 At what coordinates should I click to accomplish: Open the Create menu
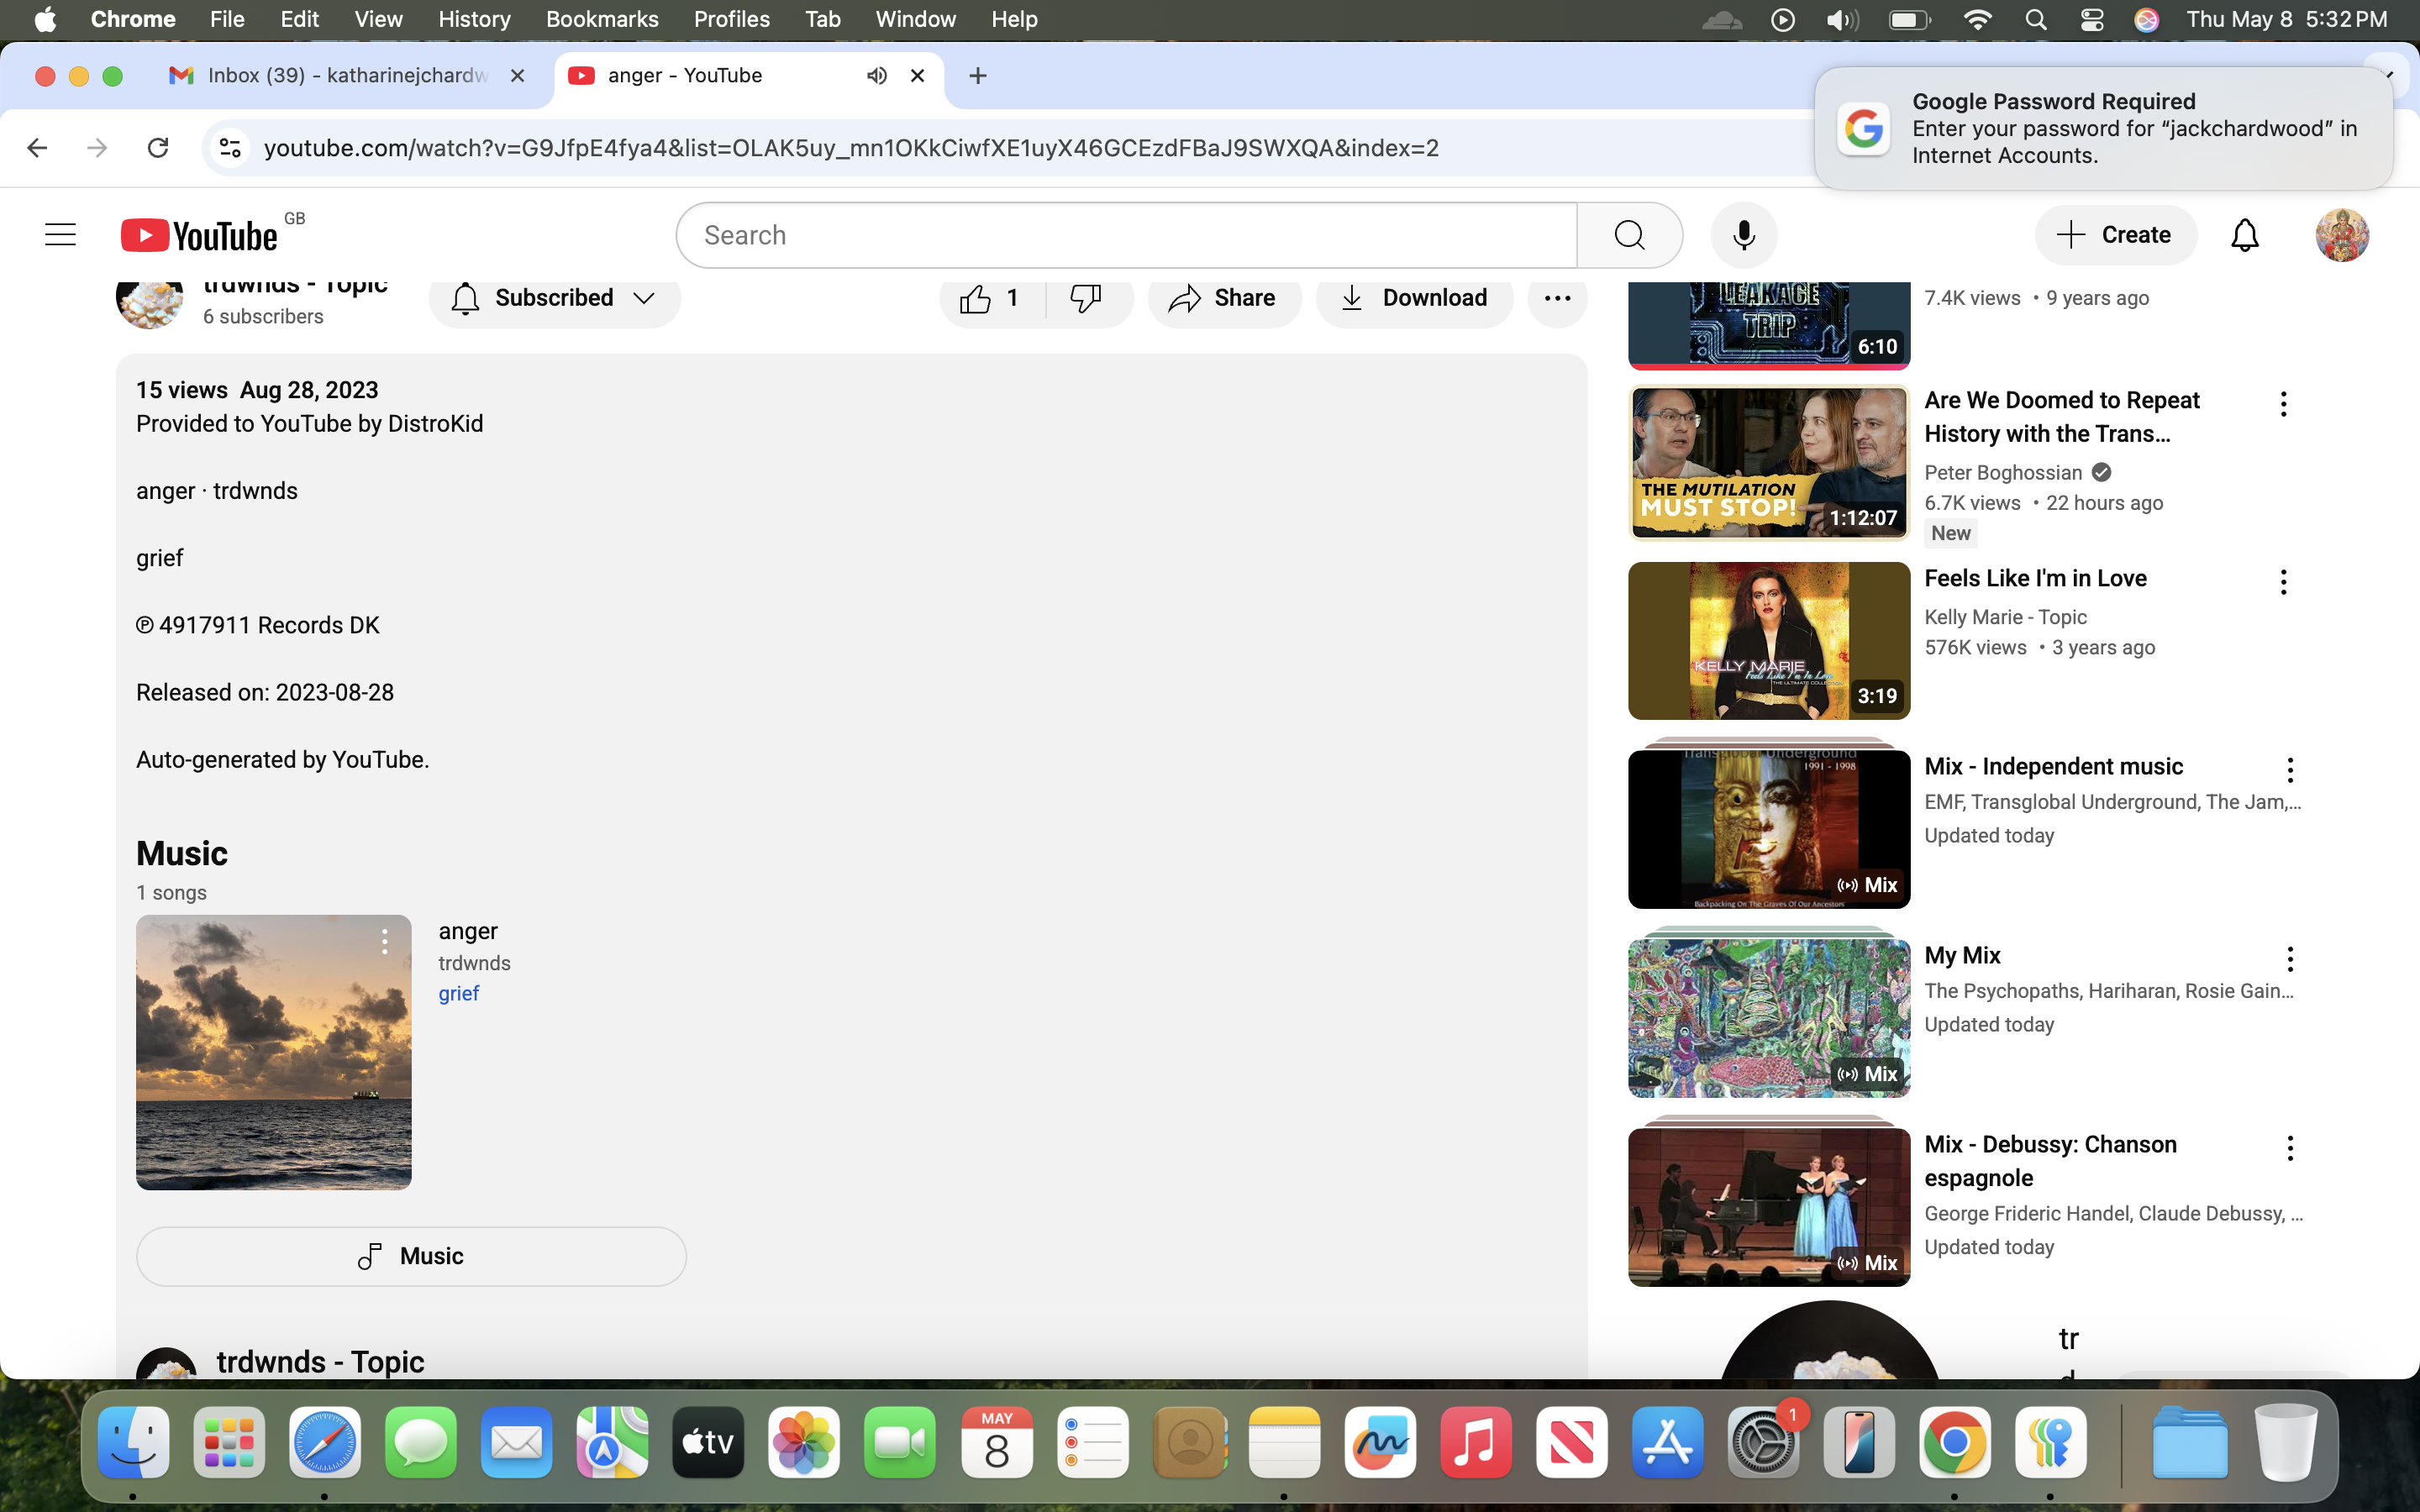(x=2115, y=235)
